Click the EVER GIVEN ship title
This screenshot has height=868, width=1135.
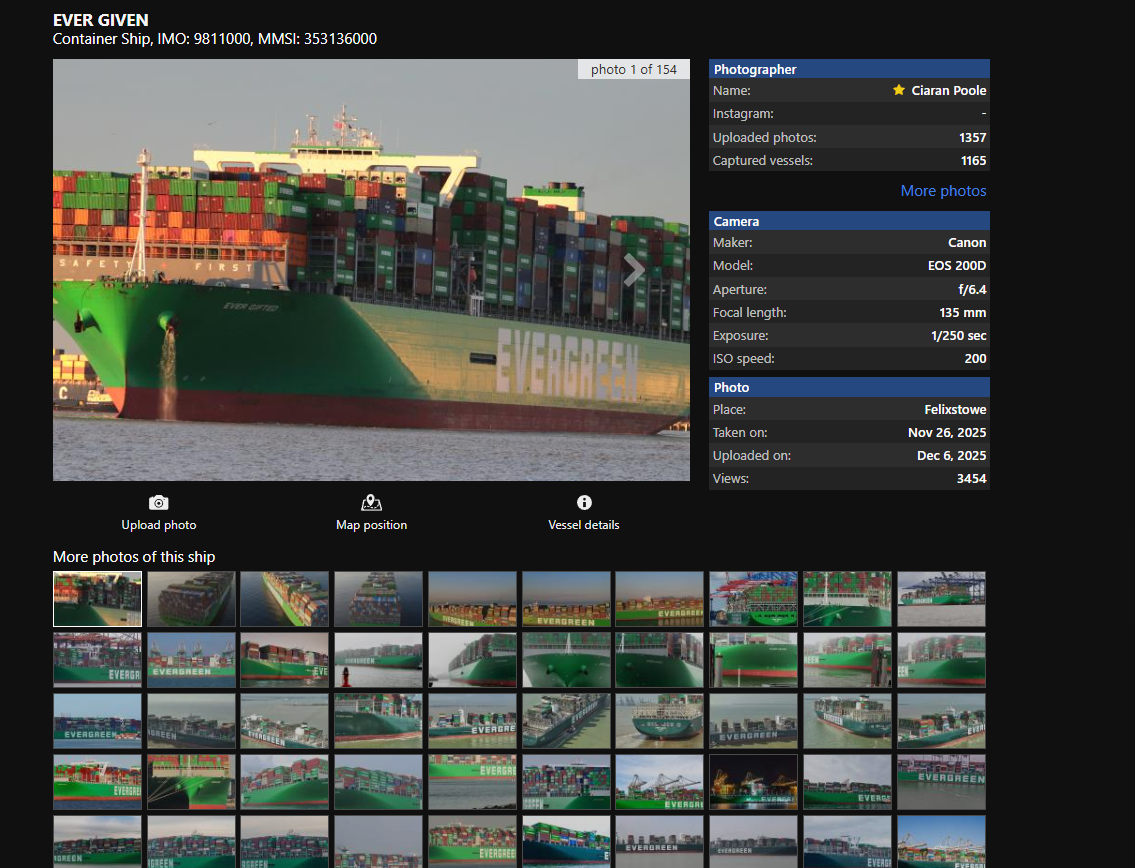[101, 20]
